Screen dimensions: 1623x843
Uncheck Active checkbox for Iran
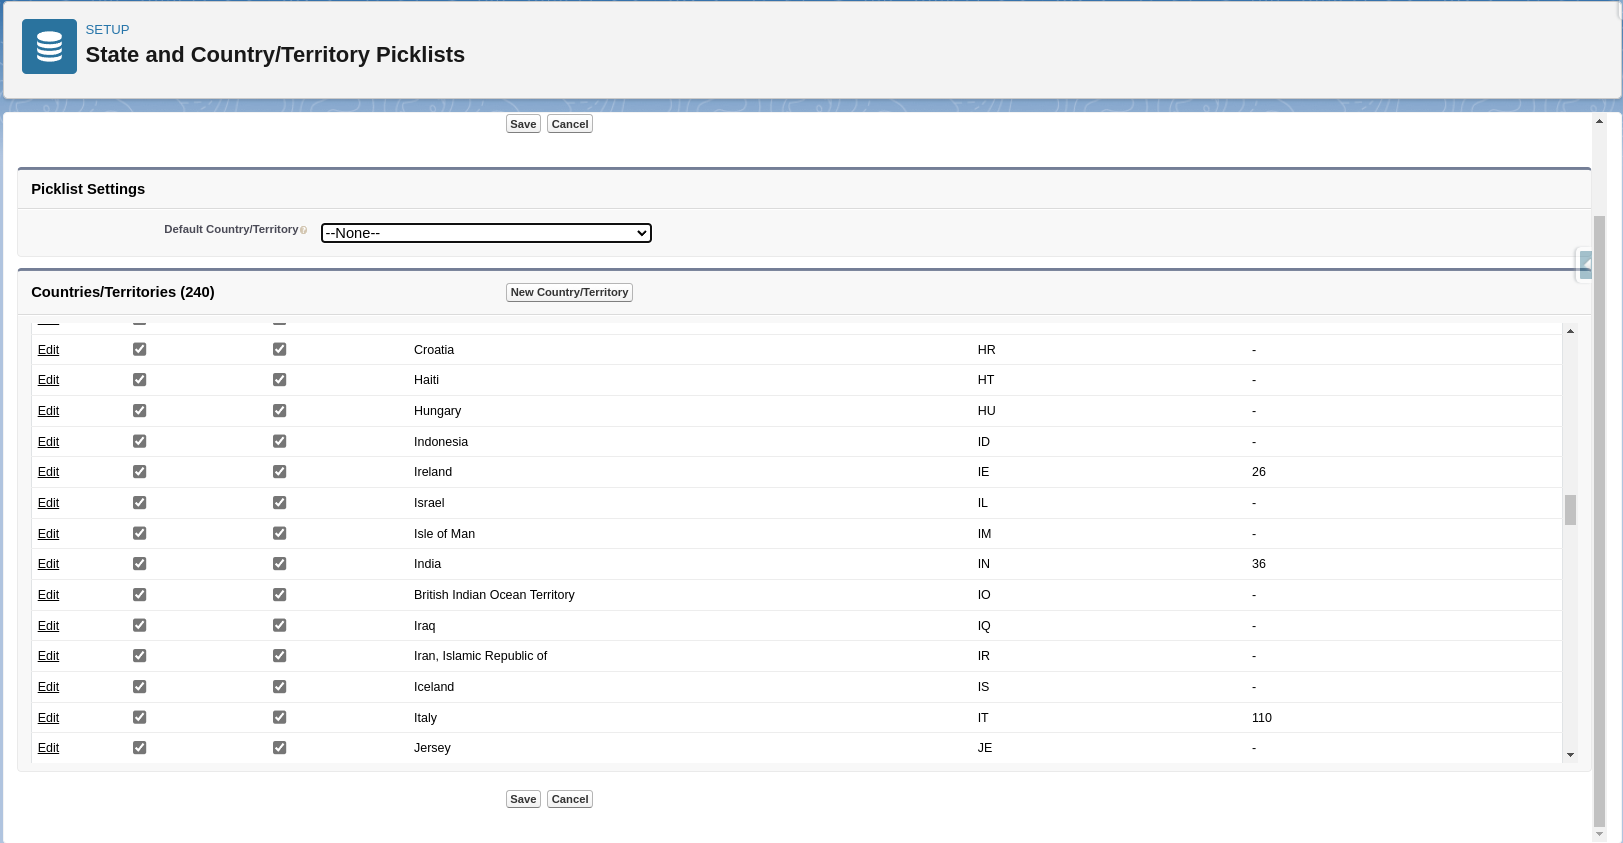click(x=139, y=656)
